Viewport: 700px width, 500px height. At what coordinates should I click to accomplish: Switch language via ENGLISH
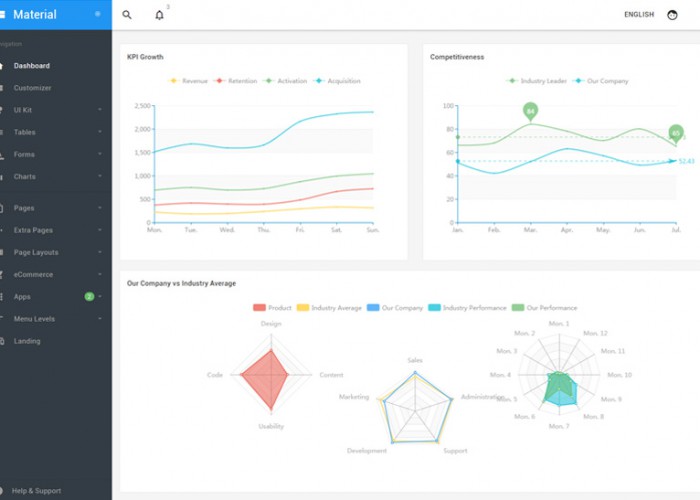[639, 15]
